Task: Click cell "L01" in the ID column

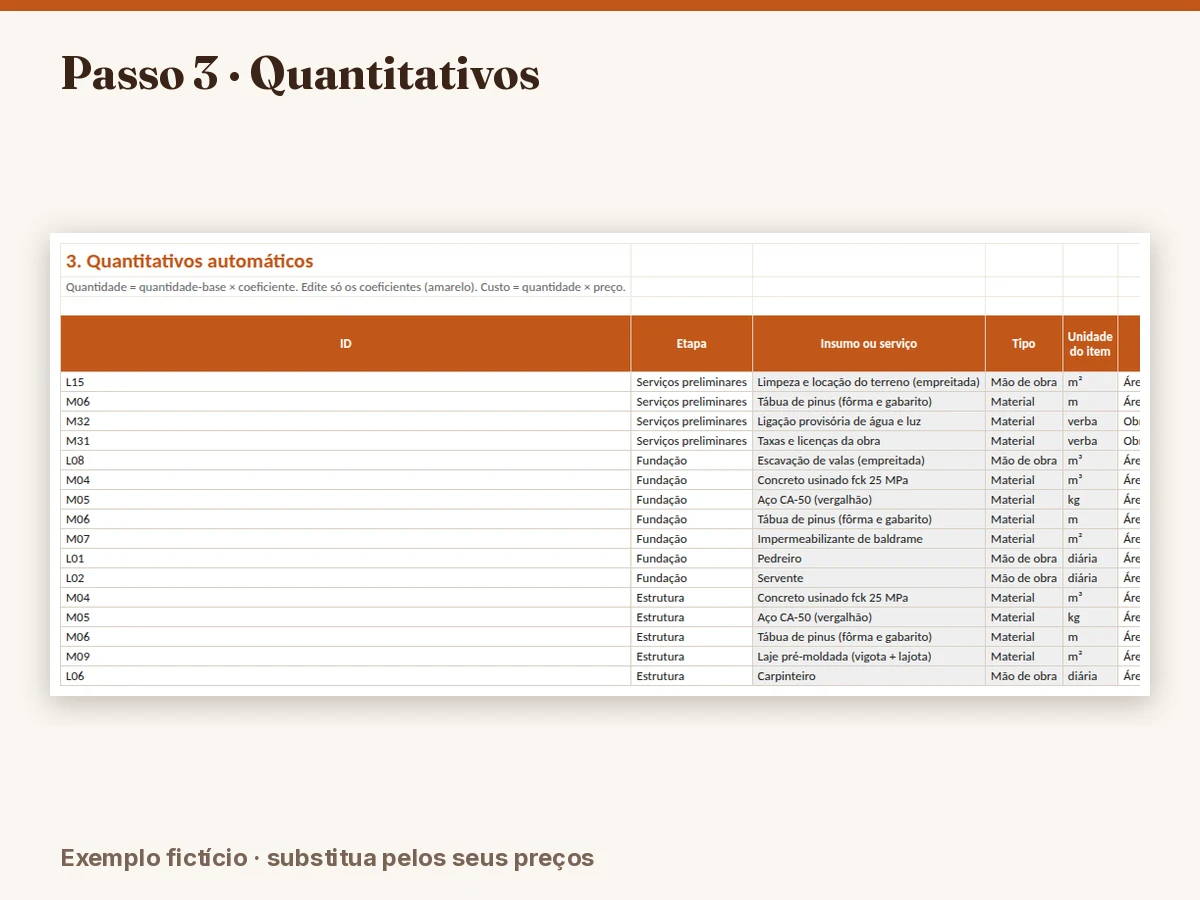Action: coord(346,558)
